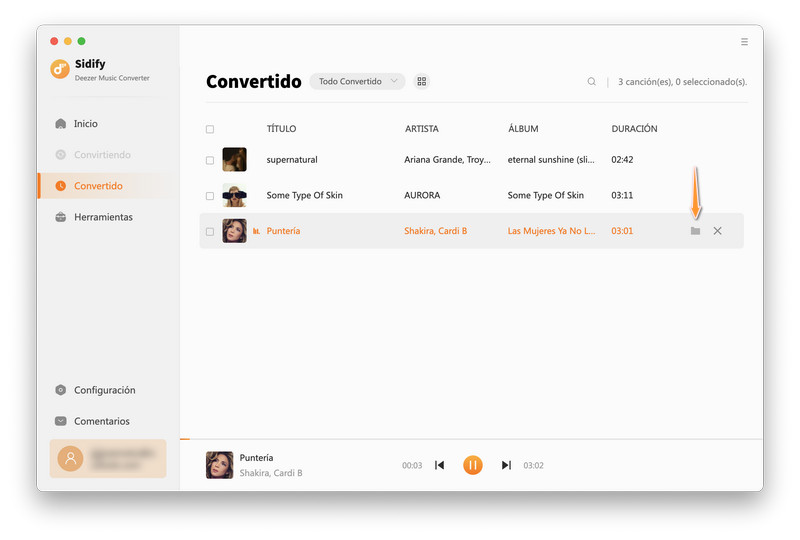
Task: Sort by DURACIÓN column header
Action: point(634,129)
